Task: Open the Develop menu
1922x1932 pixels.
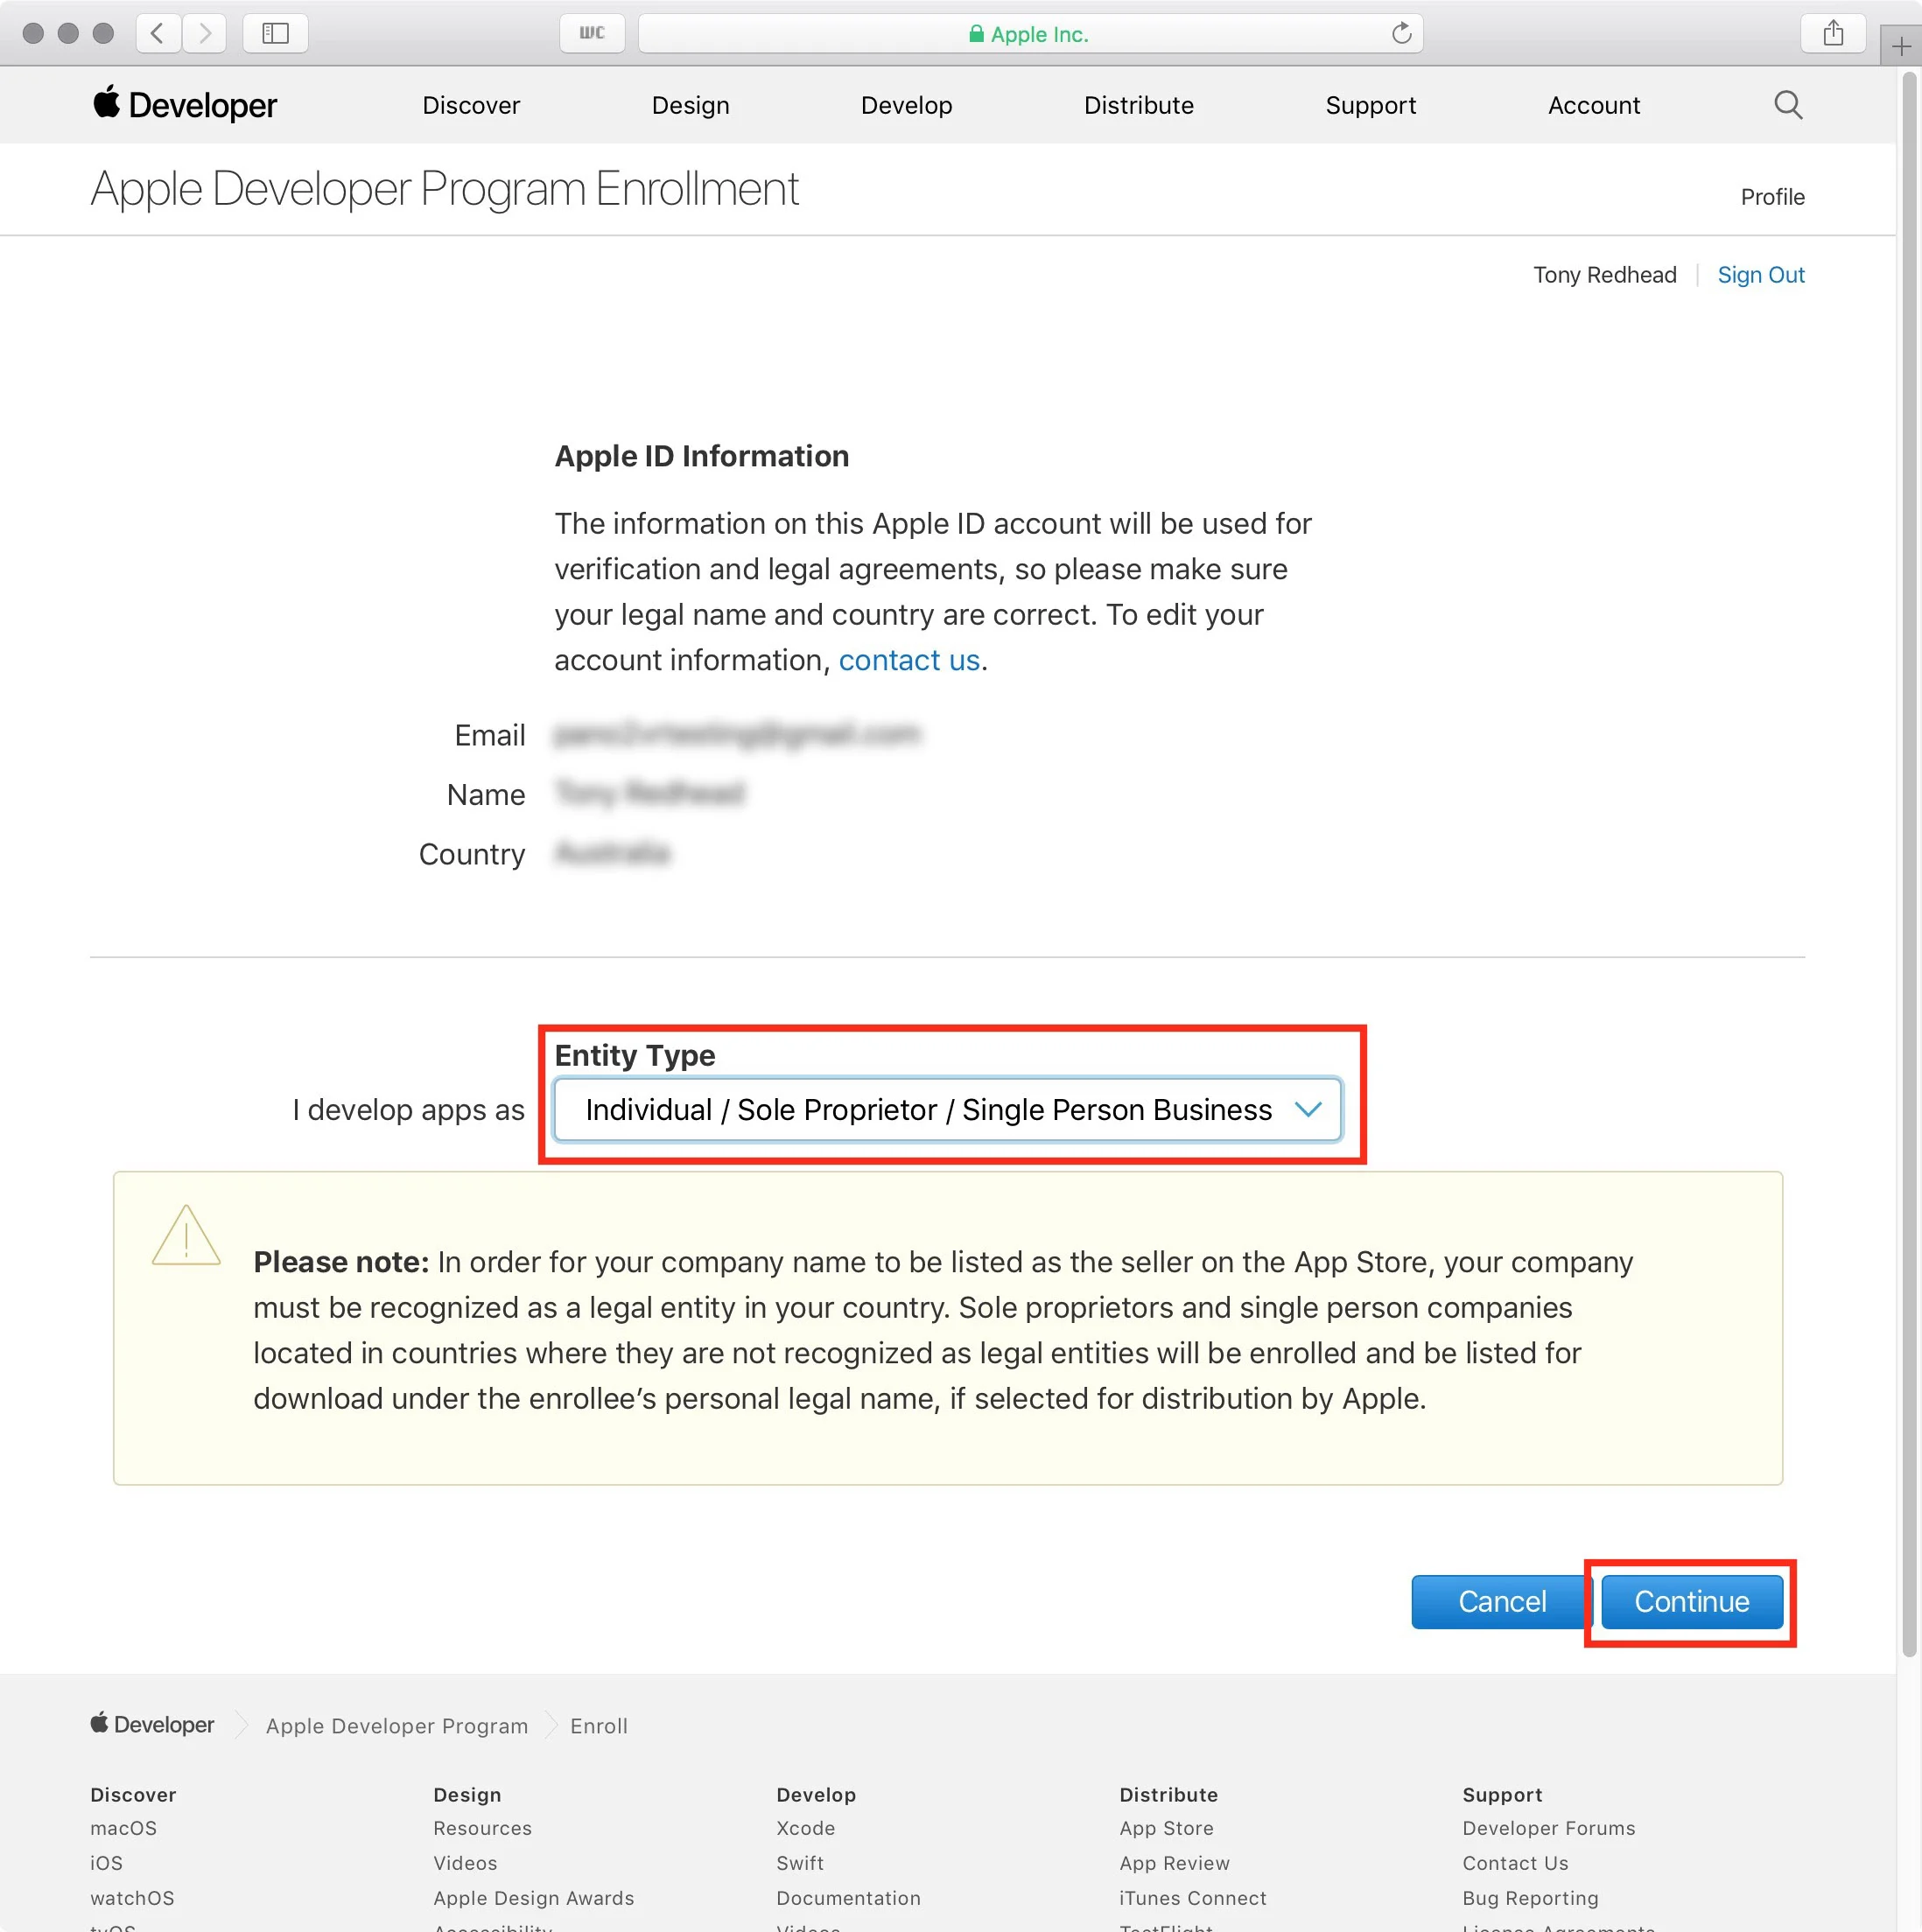Action: (906, 105)
